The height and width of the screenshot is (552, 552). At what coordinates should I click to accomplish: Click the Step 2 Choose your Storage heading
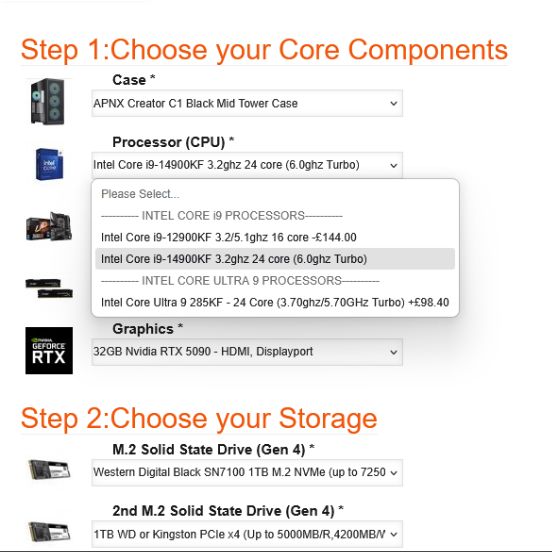(x=199, y=419)
